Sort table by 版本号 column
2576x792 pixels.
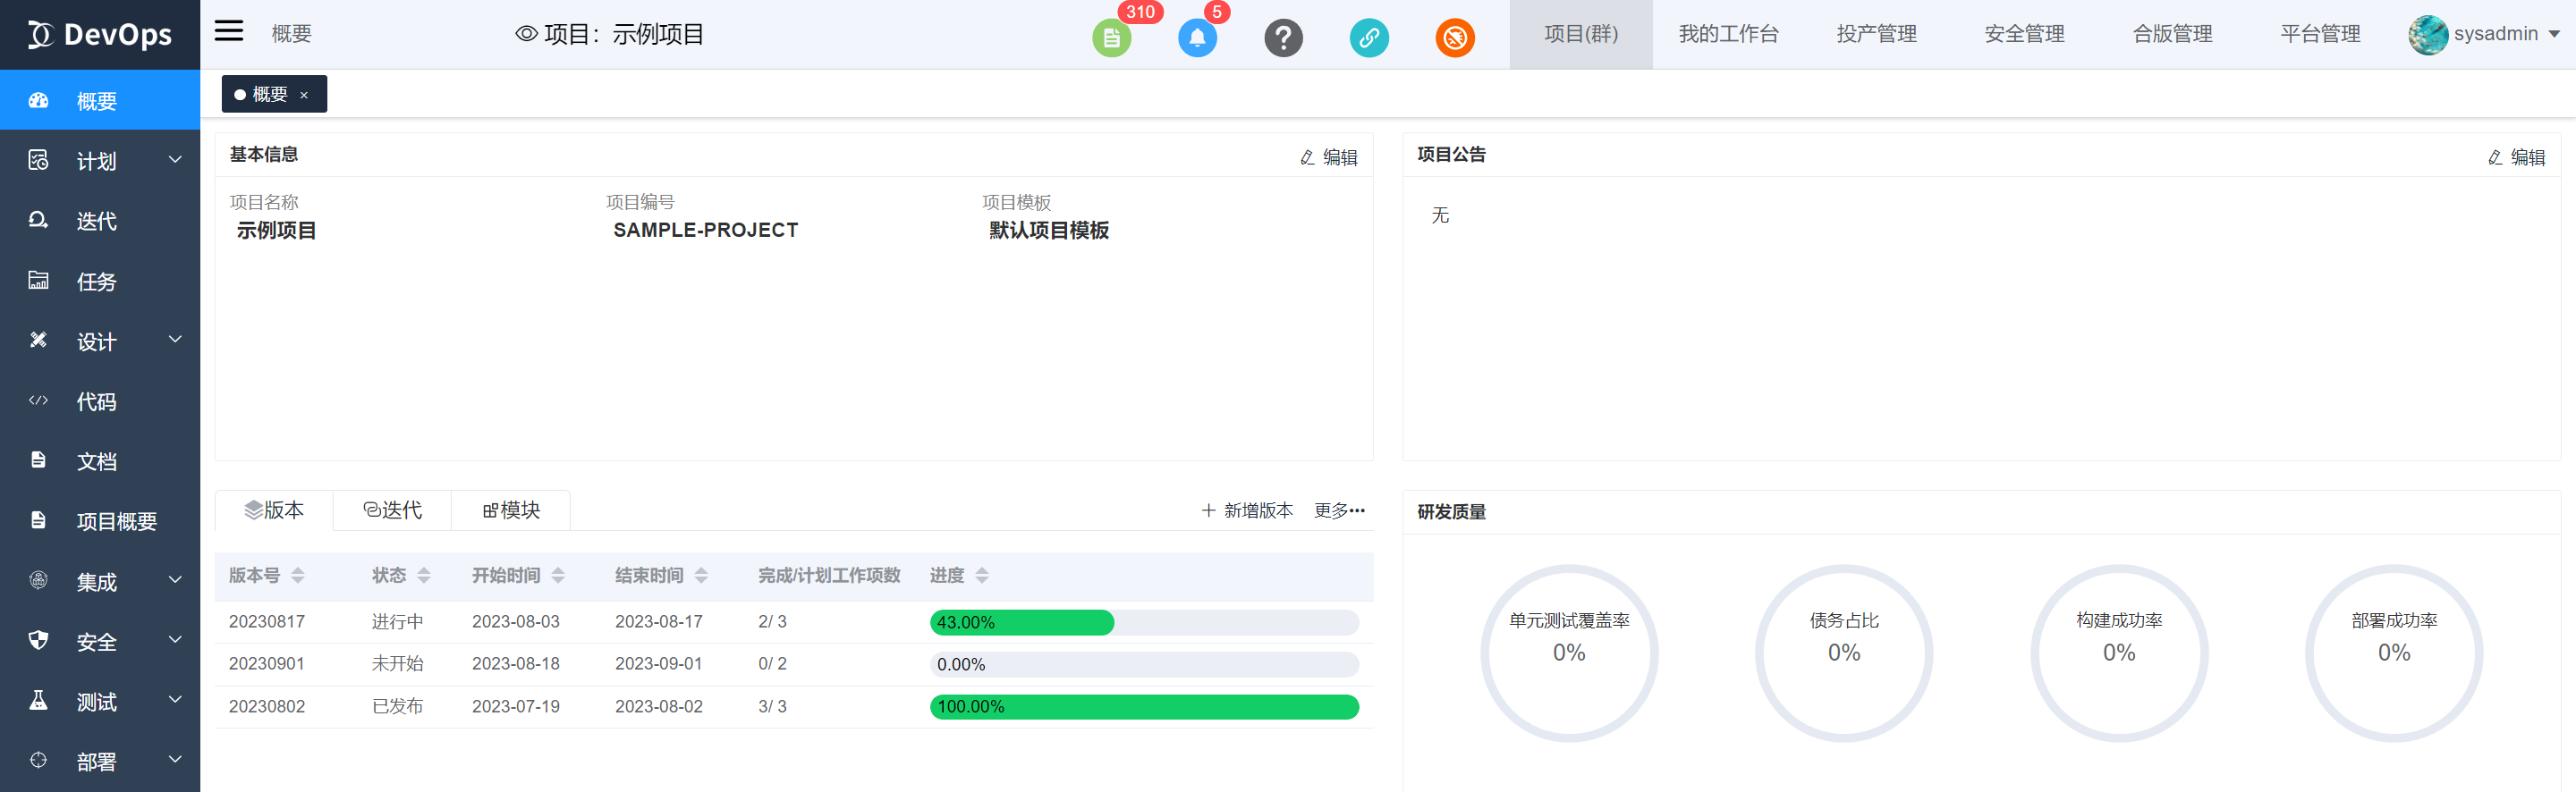point(297,576)
